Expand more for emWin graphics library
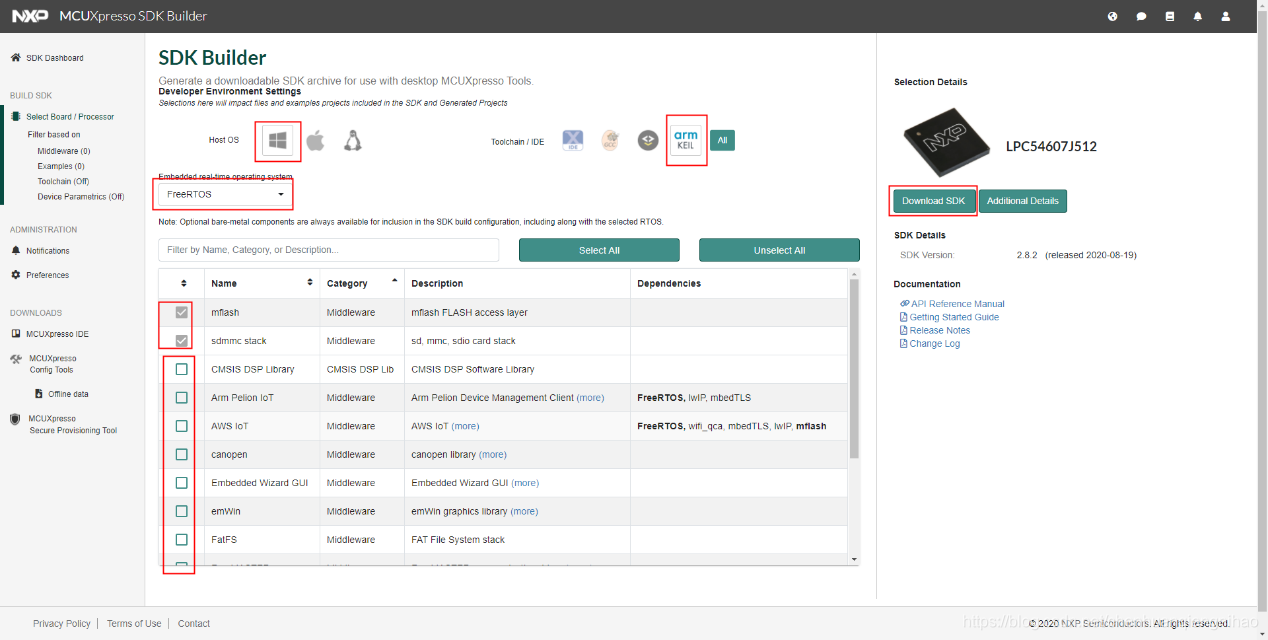1268x640 pixels. pyautogui.click(x=524, y=511)
